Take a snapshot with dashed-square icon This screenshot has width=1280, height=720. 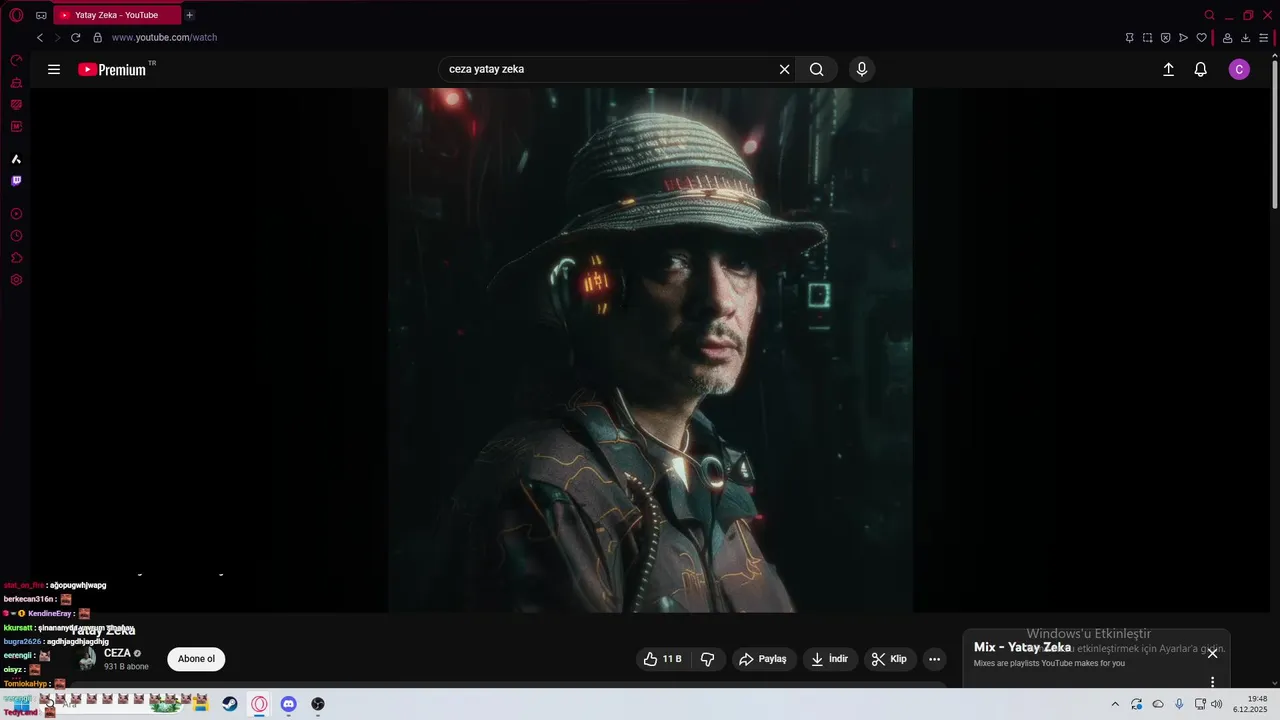click(1148, 38)
